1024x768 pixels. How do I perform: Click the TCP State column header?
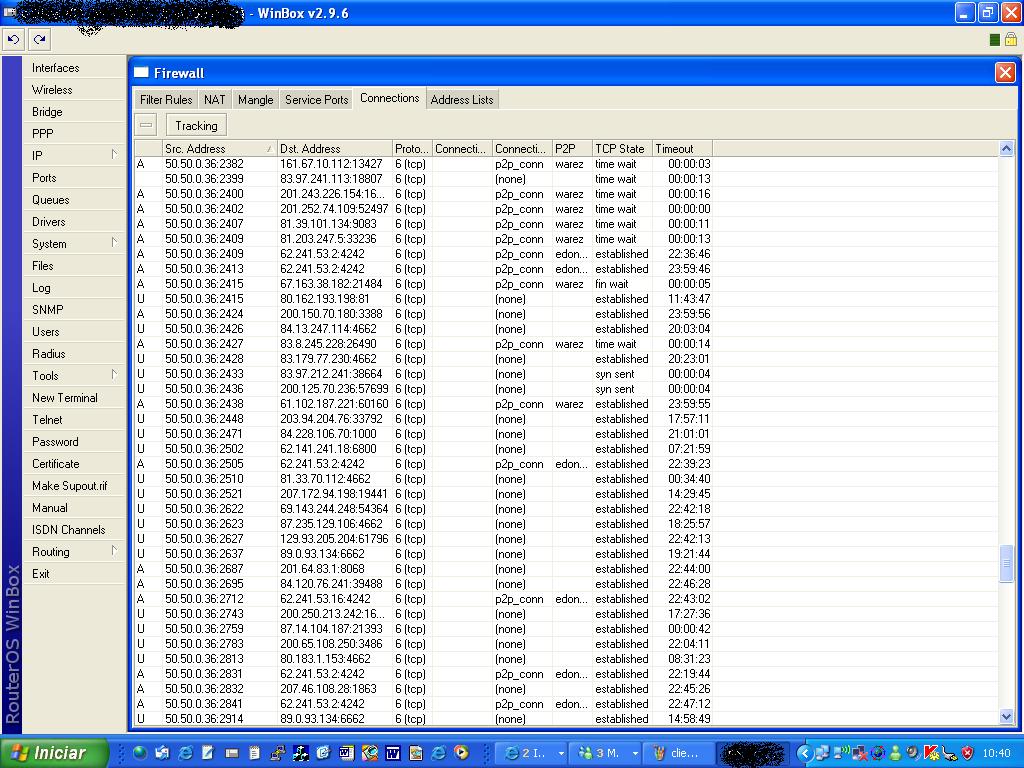click(x=622, y=148)
